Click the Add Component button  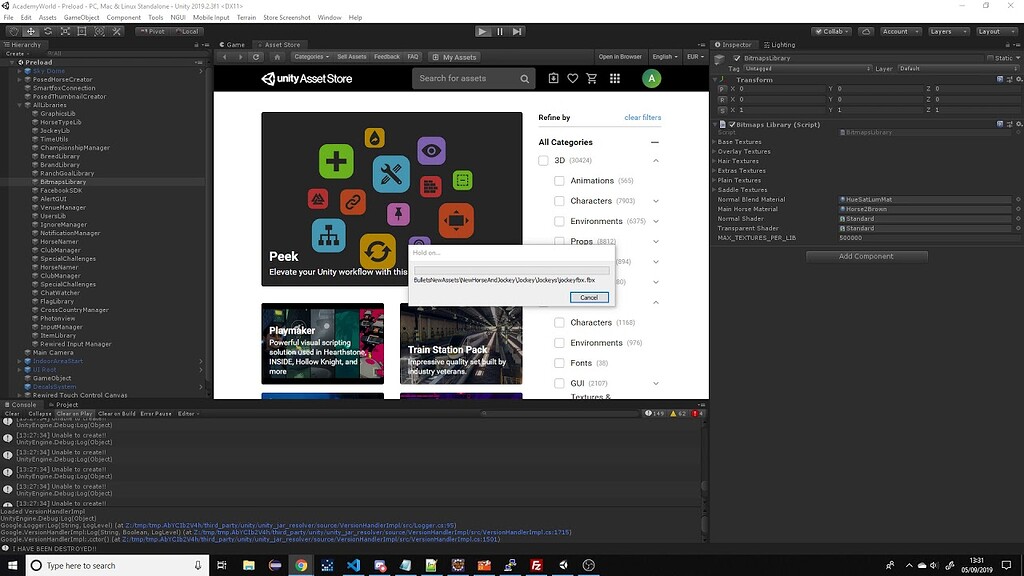tap(865, 256)
